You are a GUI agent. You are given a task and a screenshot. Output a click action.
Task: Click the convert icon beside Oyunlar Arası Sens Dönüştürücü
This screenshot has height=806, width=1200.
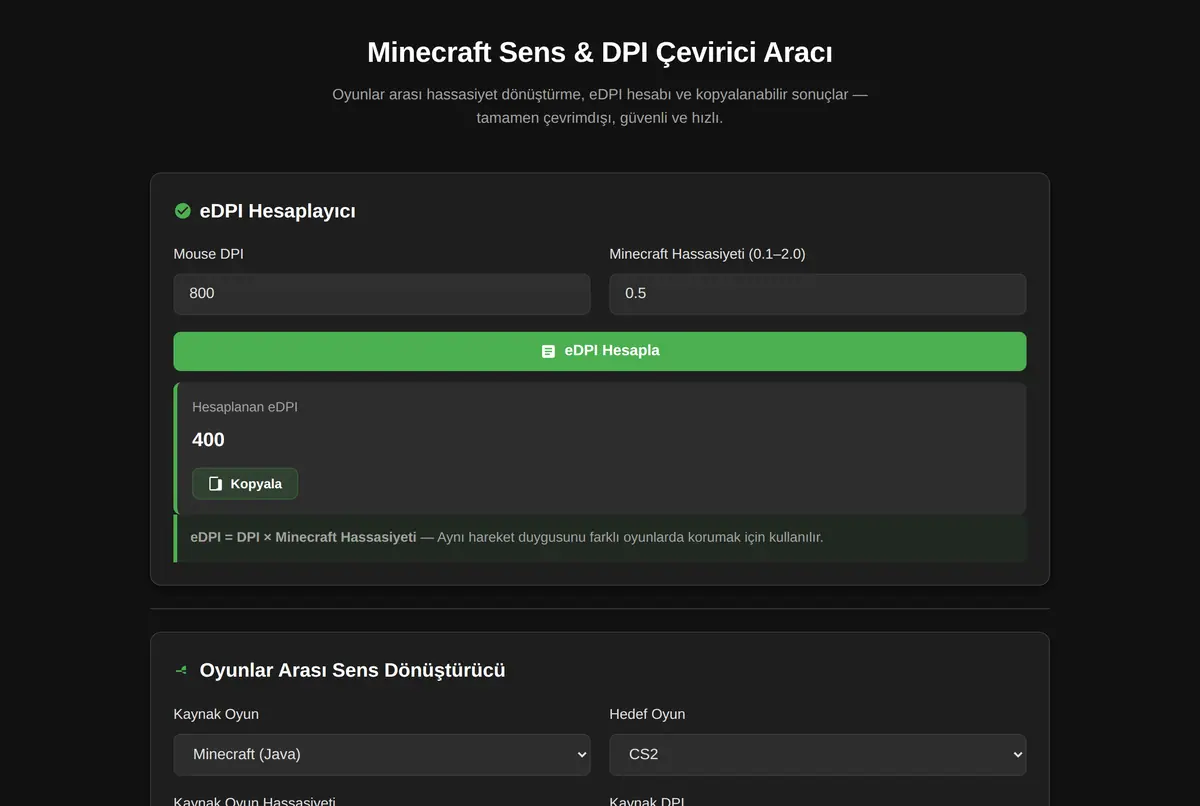[x=181, y=670]
